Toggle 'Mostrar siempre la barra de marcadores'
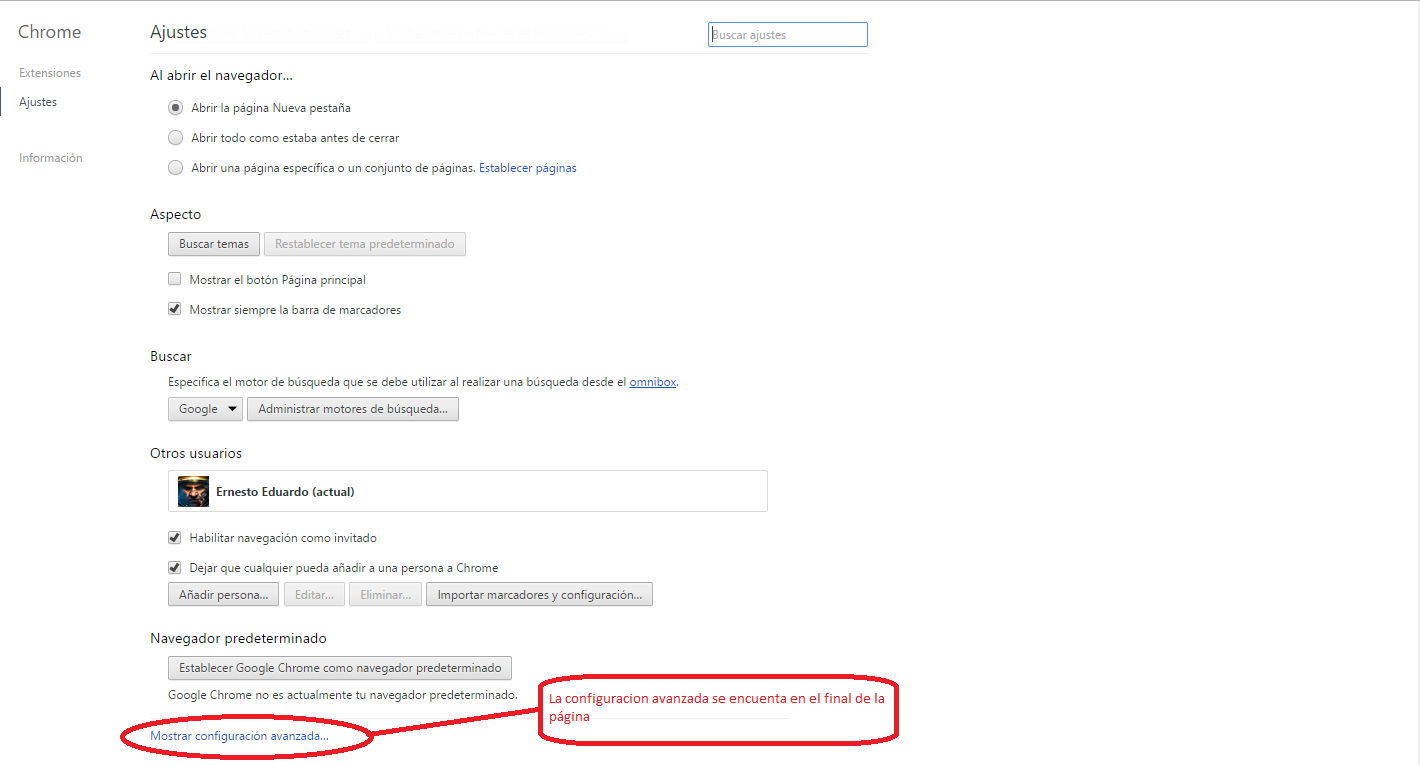 (175, 310)
